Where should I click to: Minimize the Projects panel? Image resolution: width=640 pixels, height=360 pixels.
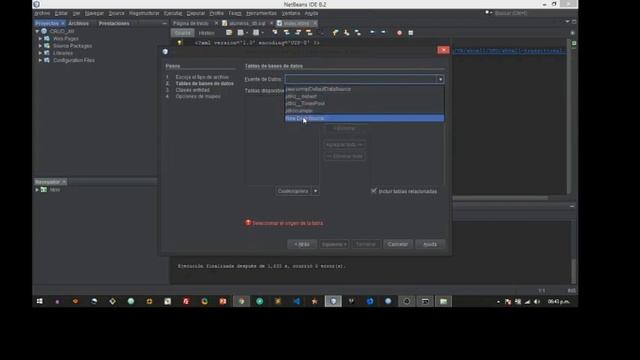(x=164, y=24)
